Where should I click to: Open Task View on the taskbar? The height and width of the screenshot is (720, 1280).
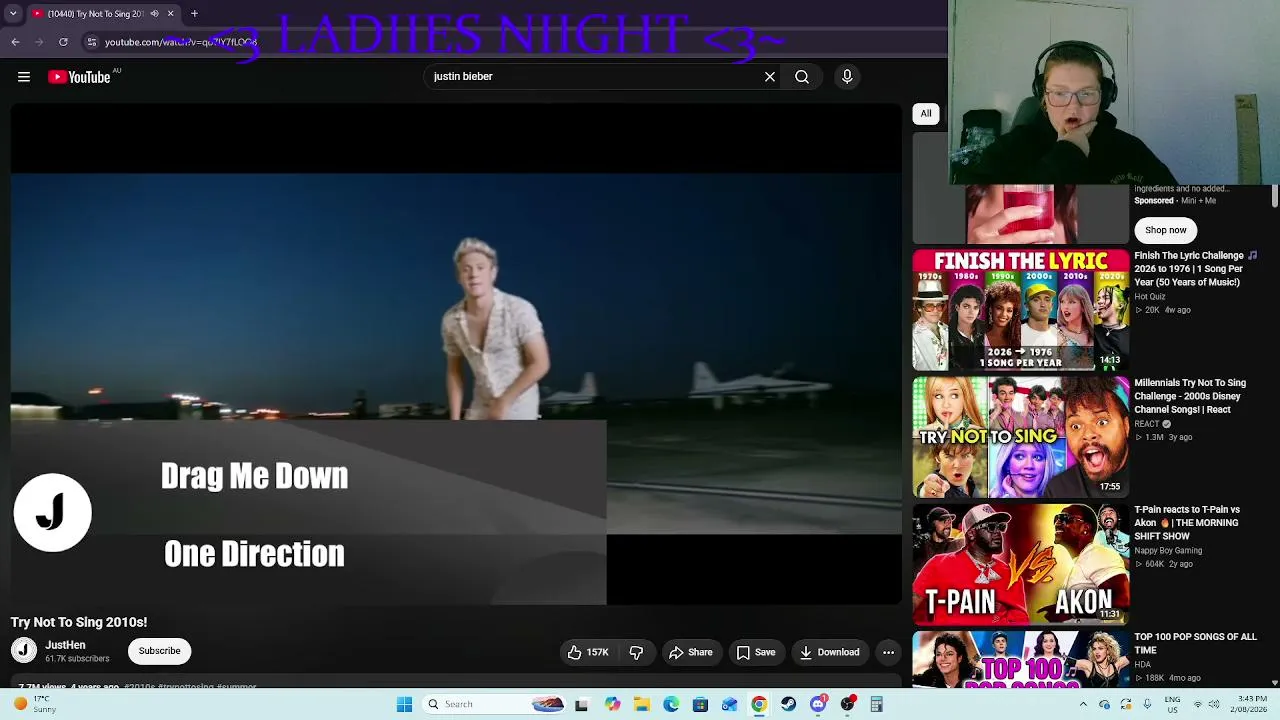581,704
